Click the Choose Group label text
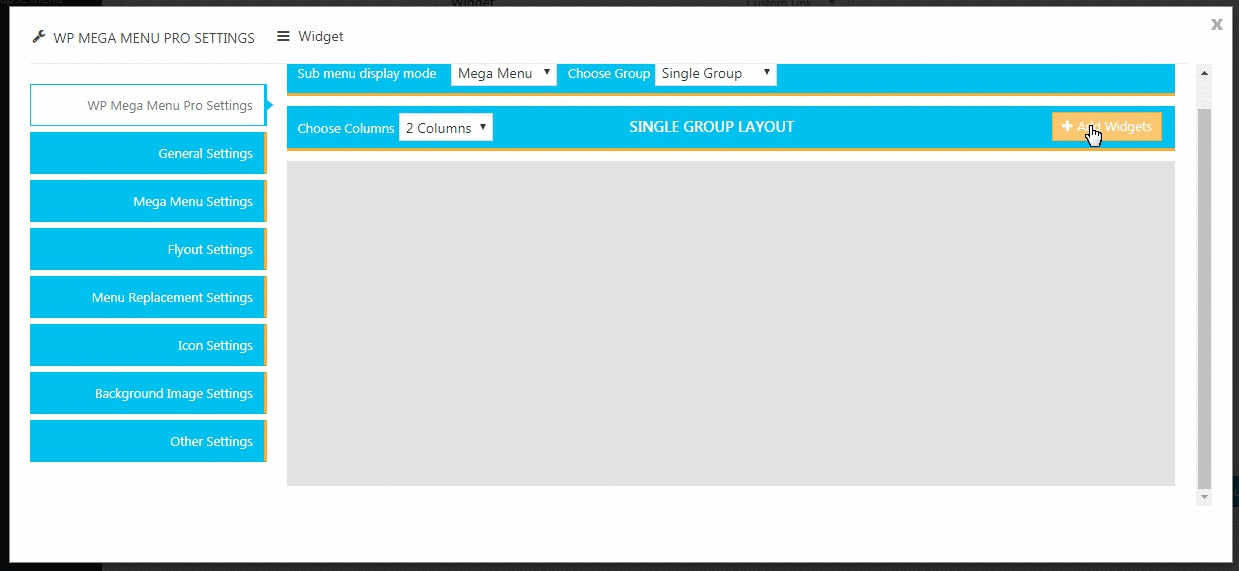This screenshot has width=1239, height=571. tap(609, 73)
